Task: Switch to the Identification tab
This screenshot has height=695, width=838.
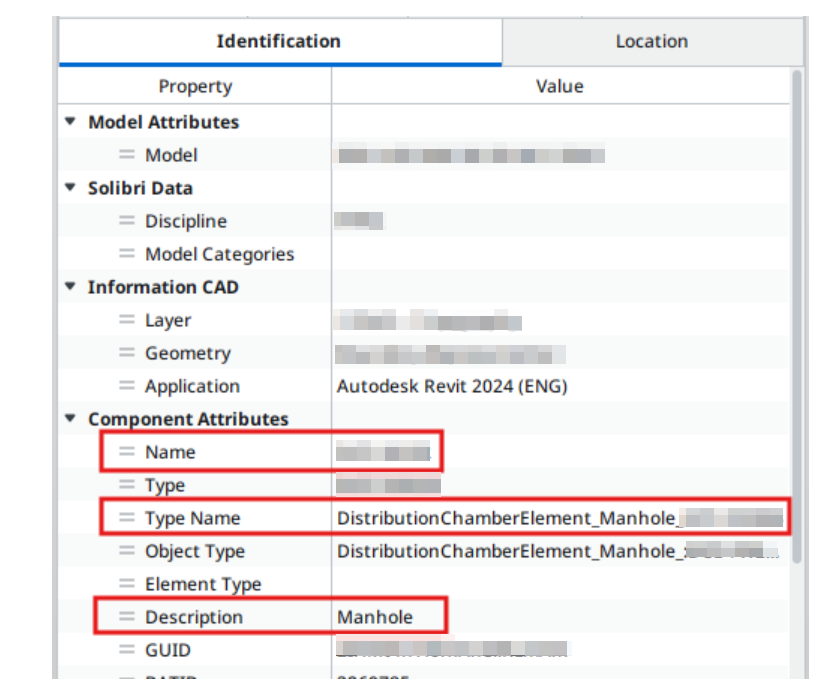Action: [x=280, y=42]
